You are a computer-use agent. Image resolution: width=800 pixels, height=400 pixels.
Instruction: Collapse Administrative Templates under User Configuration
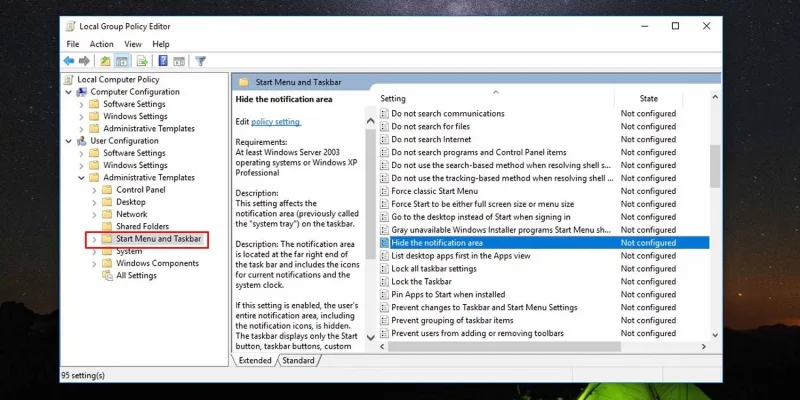81,178
